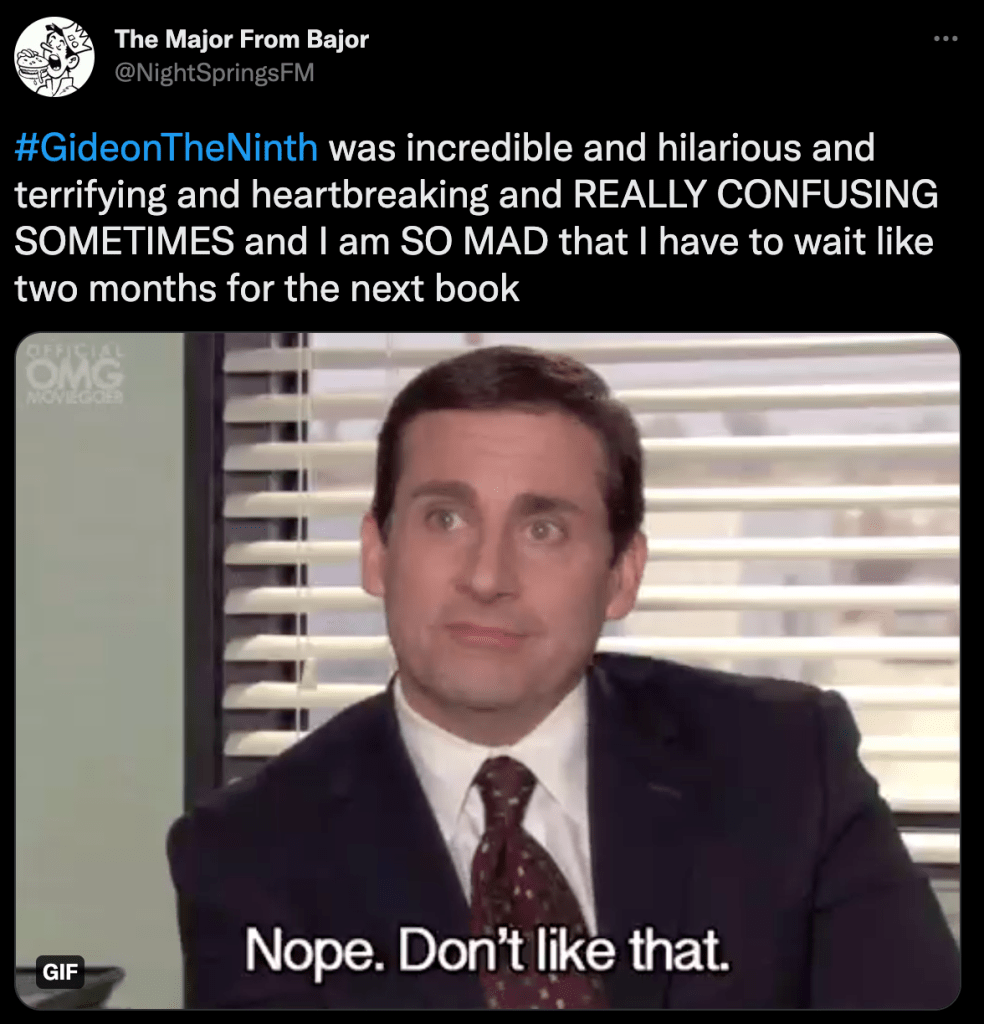
Task: Open the three-dot more options menu
Action: click(945, 39)
